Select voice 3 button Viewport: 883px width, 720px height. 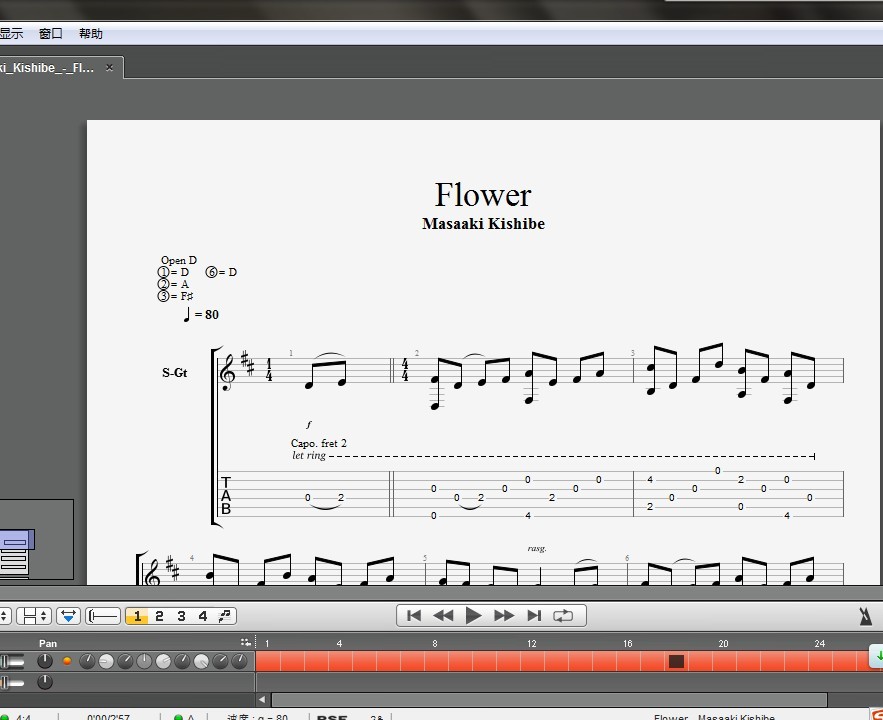(181, 616)
